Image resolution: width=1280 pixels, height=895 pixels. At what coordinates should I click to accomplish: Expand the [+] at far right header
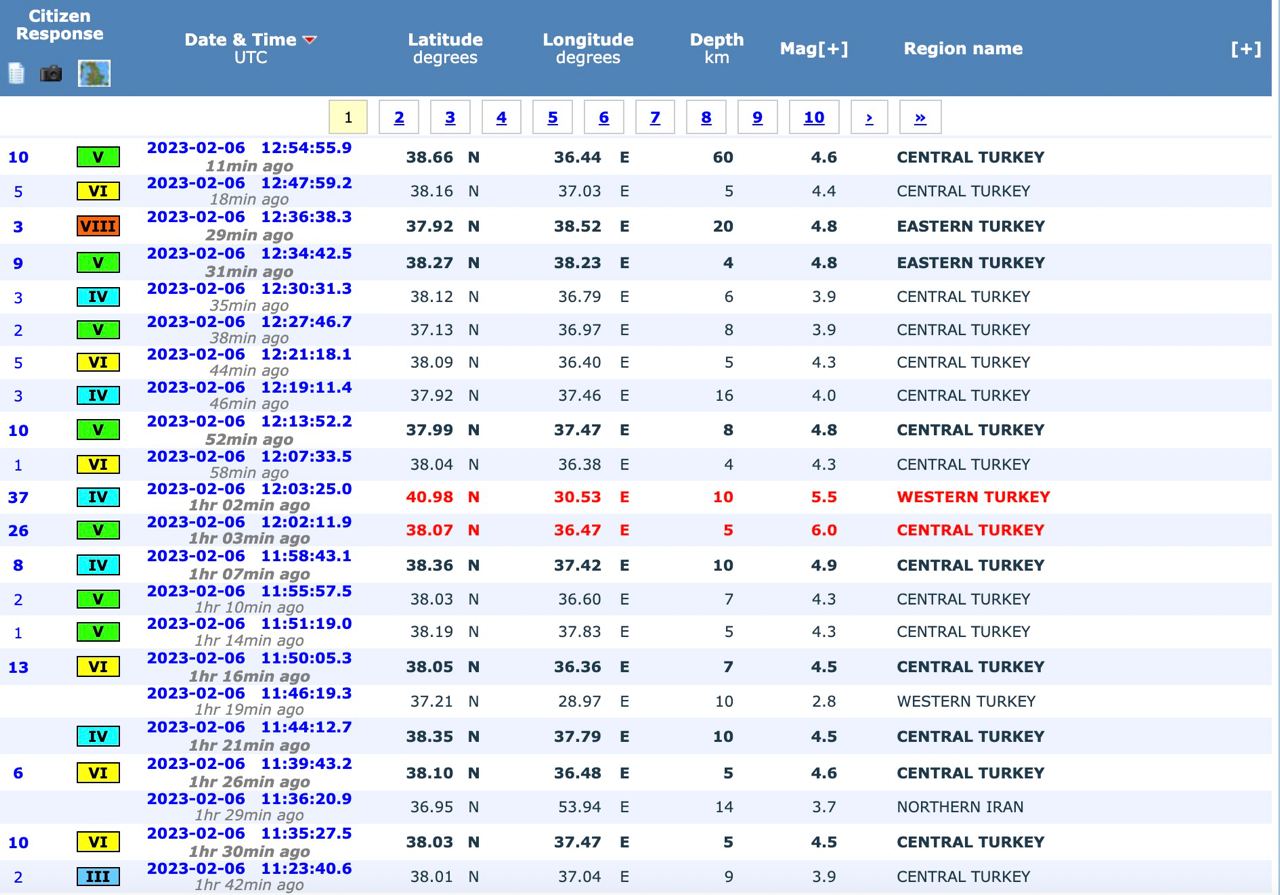(x=1245, y=48)
